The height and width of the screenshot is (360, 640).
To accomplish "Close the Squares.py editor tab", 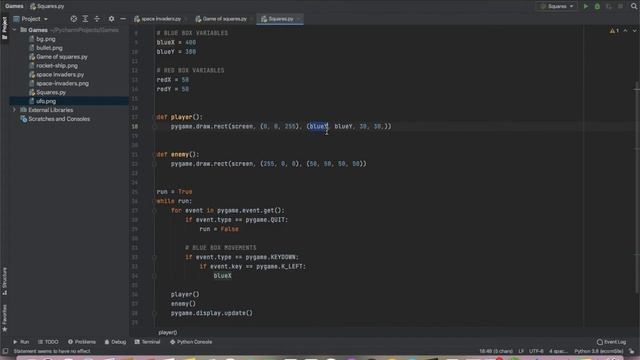I will click(299, 19).
